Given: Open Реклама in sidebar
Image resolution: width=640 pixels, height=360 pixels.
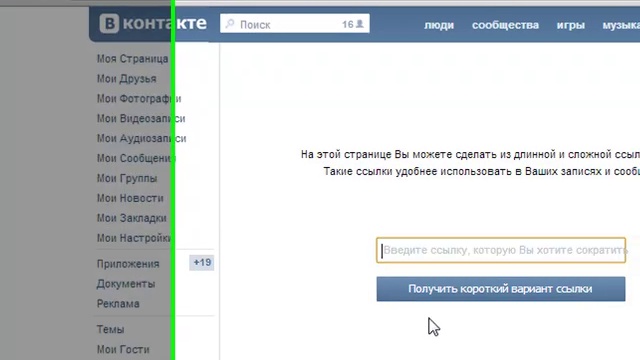Looking at the screenshot, I should coord(118,304).
